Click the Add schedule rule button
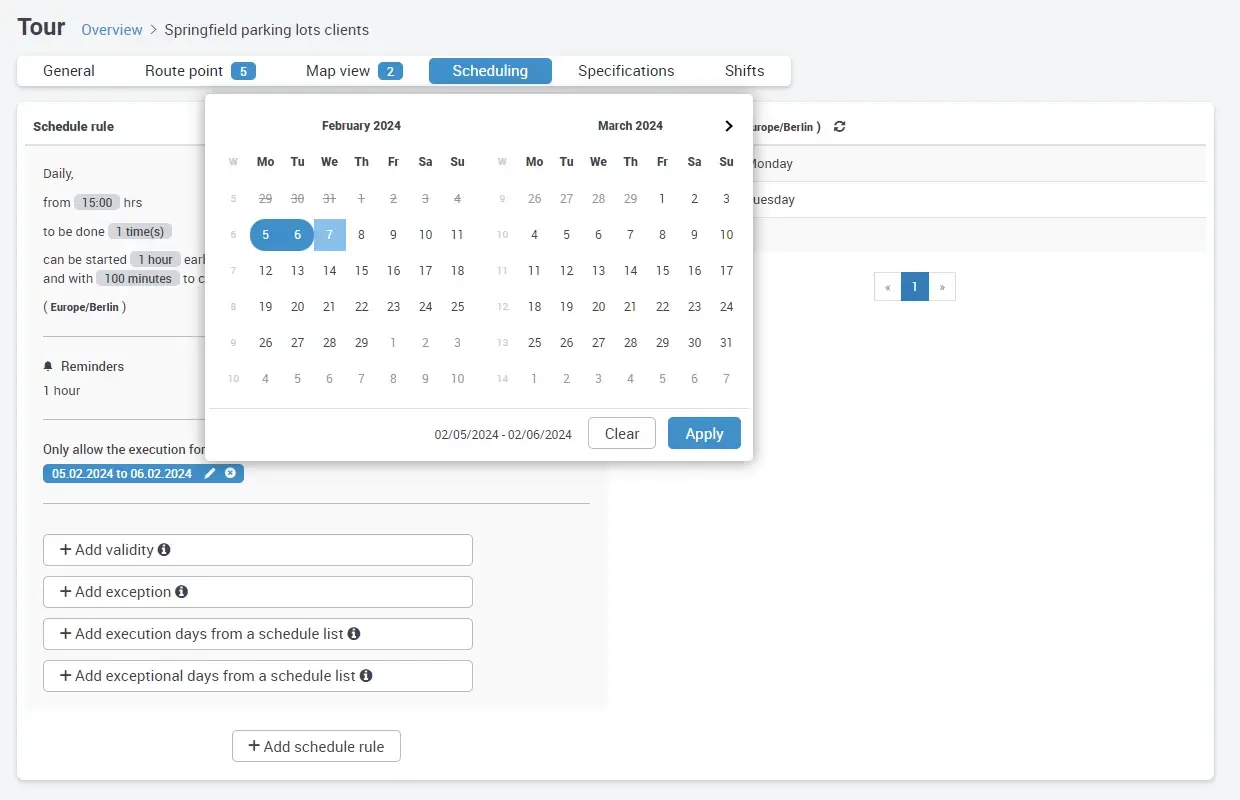The height and width of the screenshot is (800, 1240). click(316, 746)
